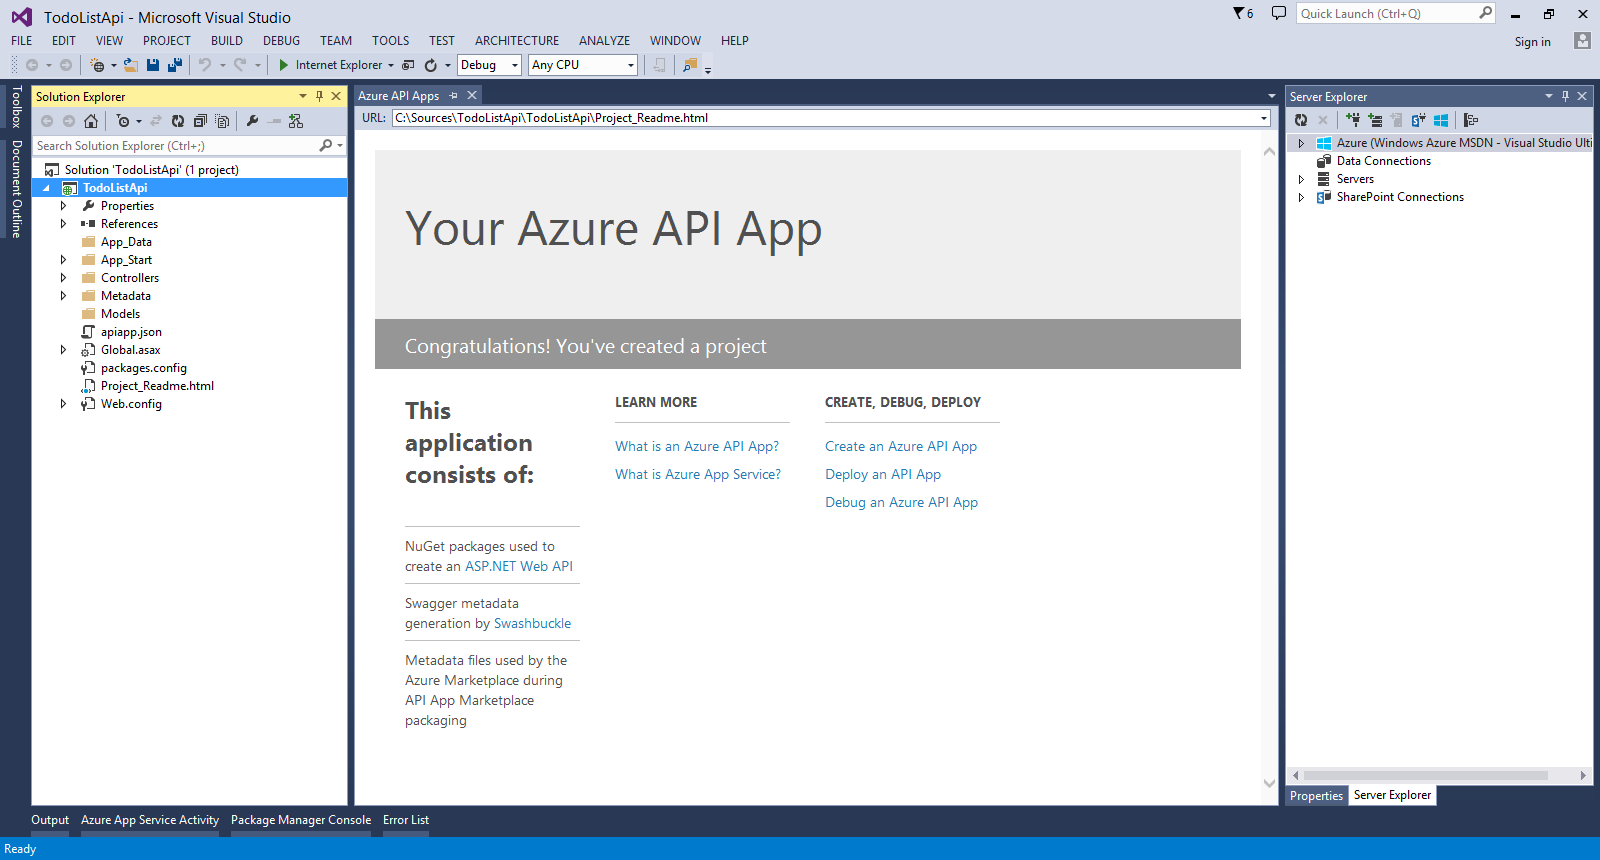The width and height of the screenshot is (1600, 860).
Task: Close the Azure API Apps document tab
Action: pyautogui.click(x=472, y=95)
